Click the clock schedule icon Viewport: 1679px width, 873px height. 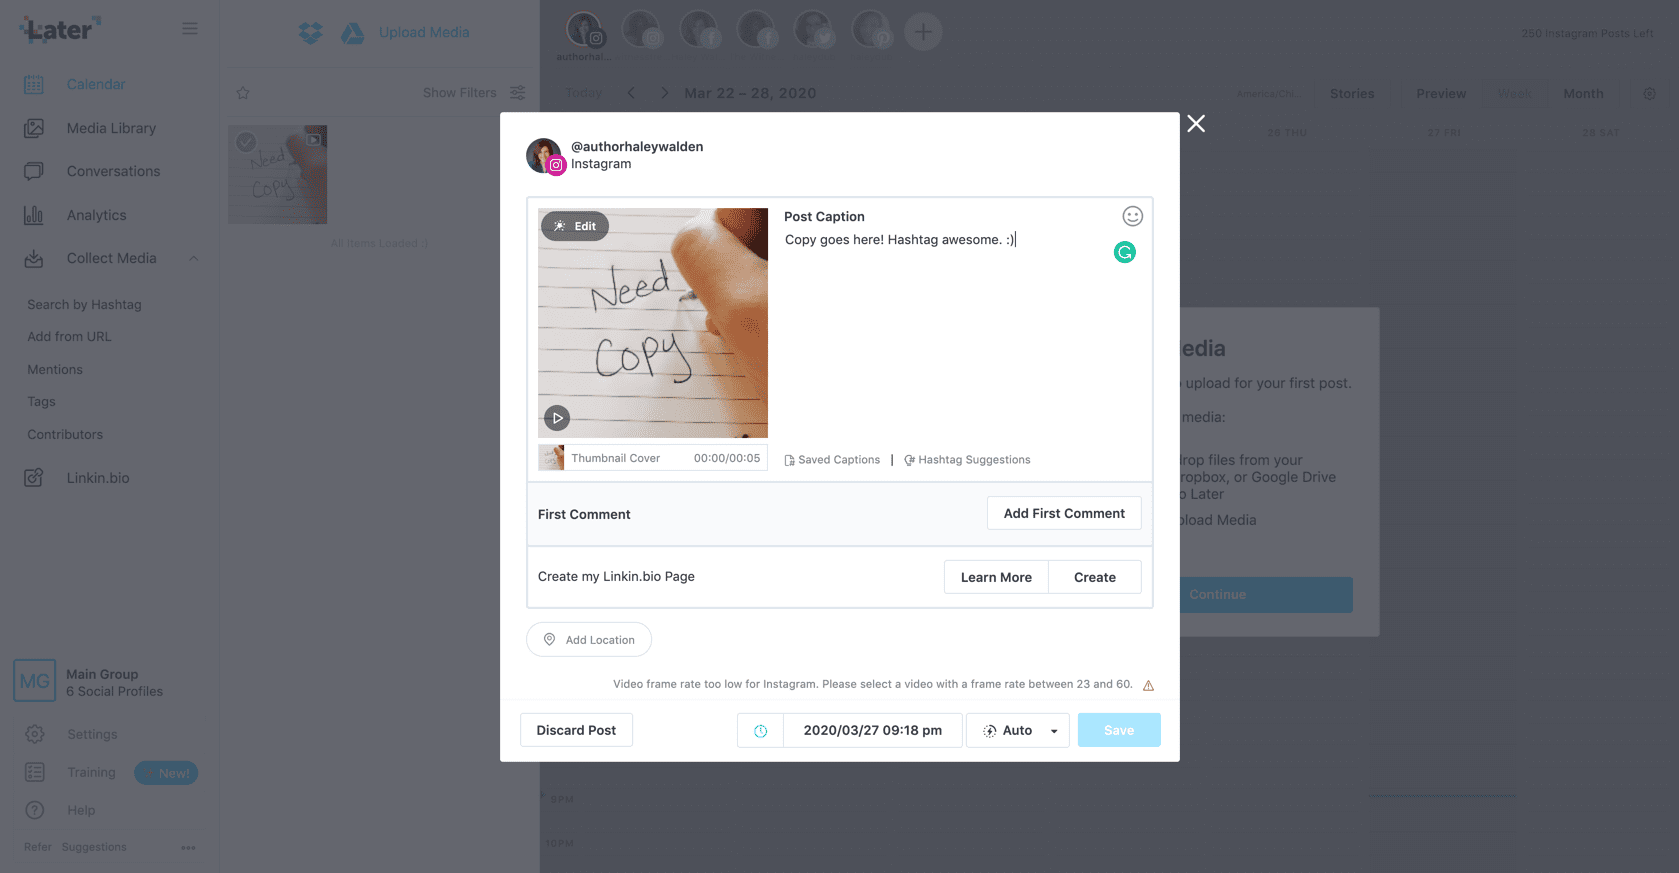tap(761, 731)
